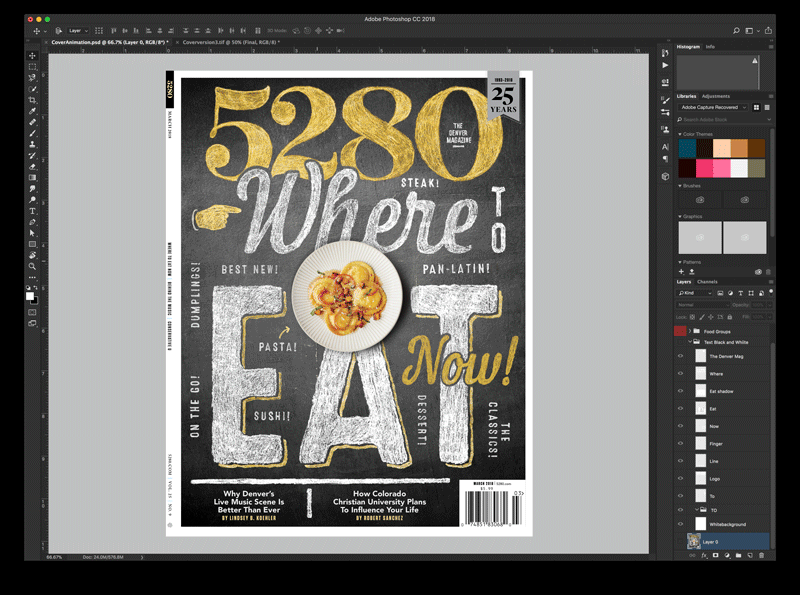This screenshot has height=595, width=800.
Task: Click the Search Adobe Stock field
Action: tap(724, 119)
